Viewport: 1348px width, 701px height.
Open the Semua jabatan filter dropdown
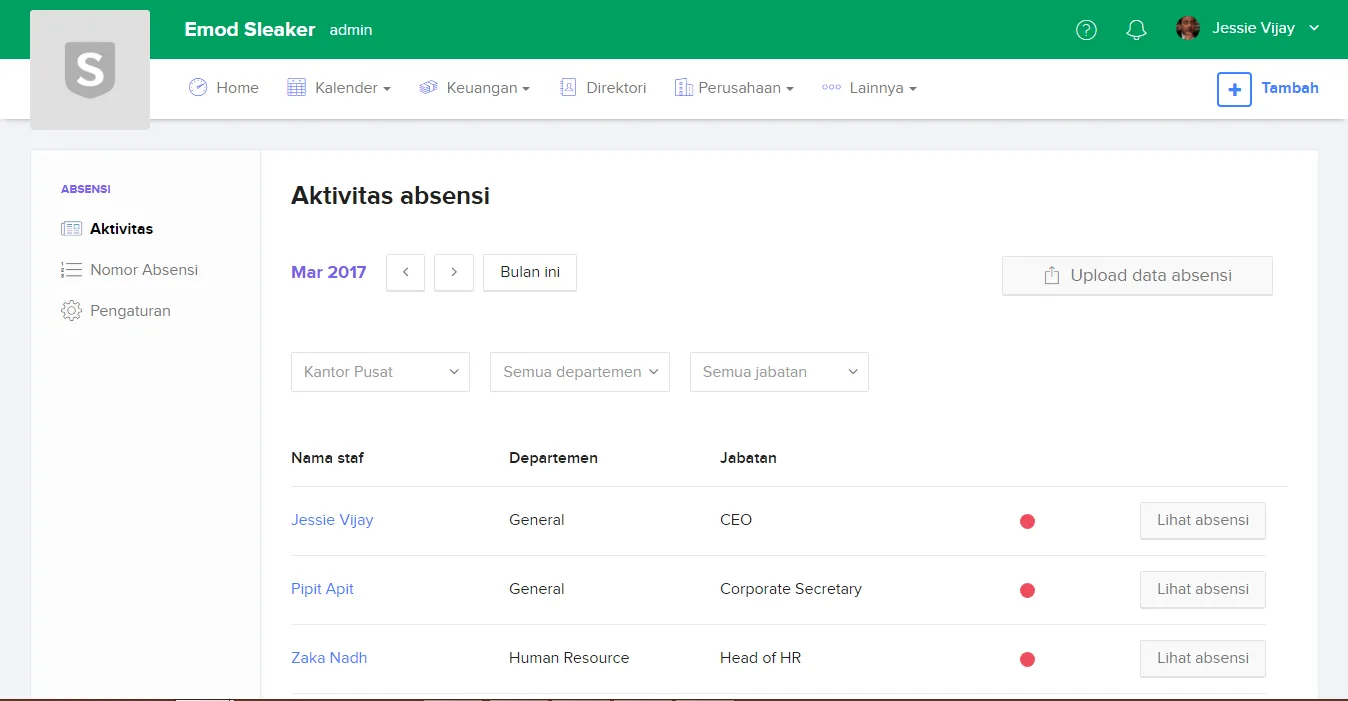[778, 371]
